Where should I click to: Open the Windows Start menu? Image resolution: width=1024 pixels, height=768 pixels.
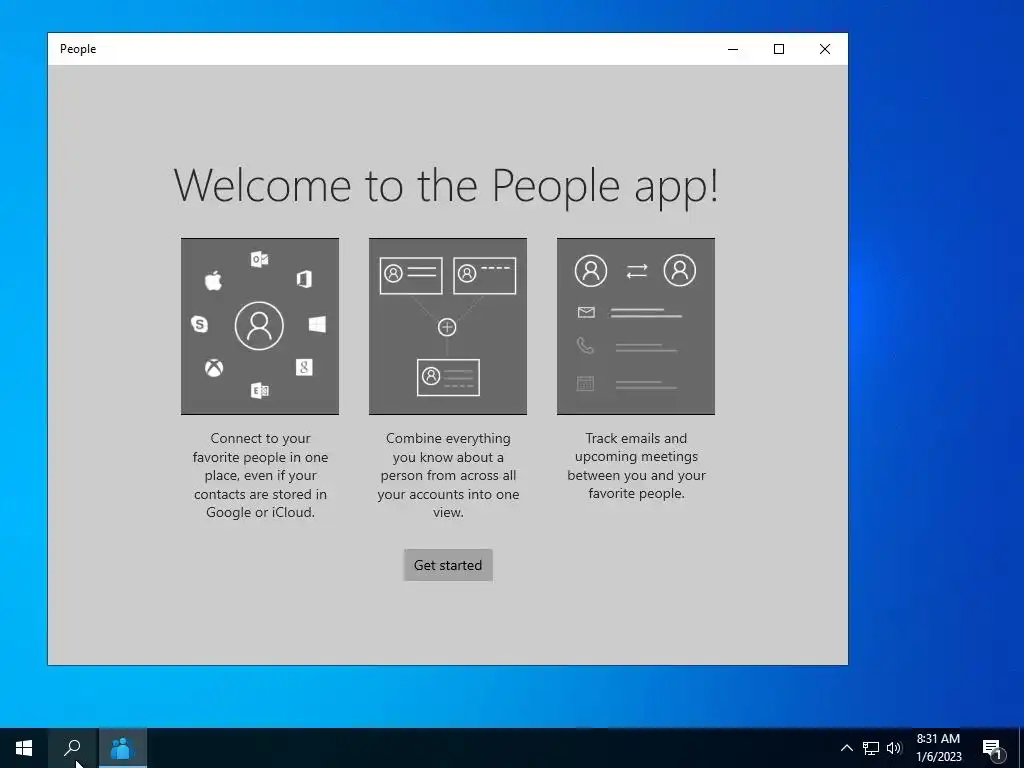coord(24,748)
